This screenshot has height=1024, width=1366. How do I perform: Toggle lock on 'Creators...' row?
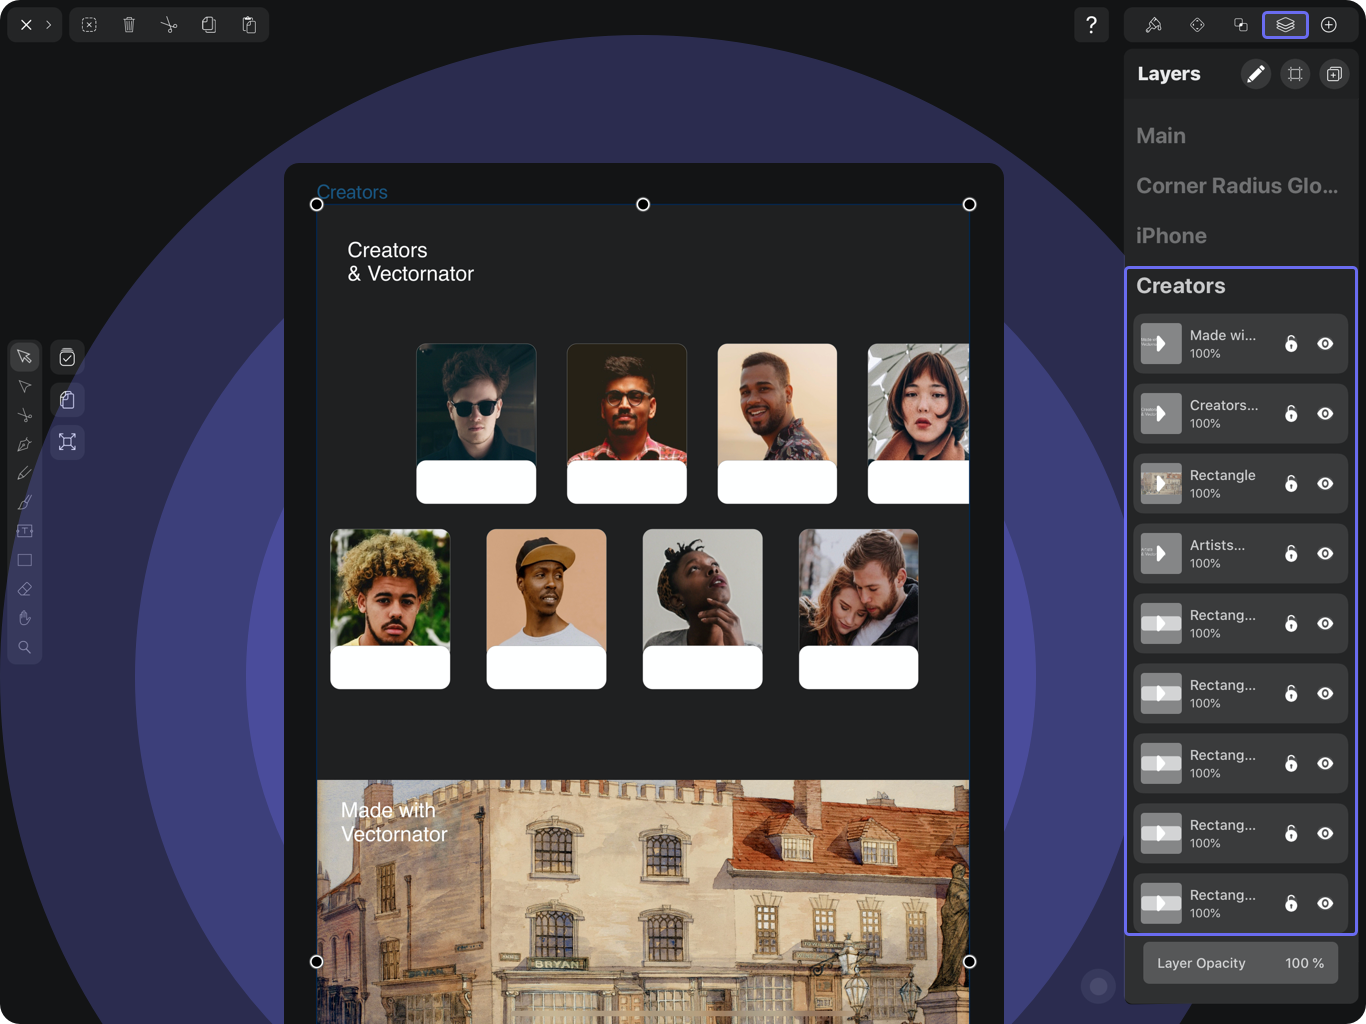(x=1291, y=414)
